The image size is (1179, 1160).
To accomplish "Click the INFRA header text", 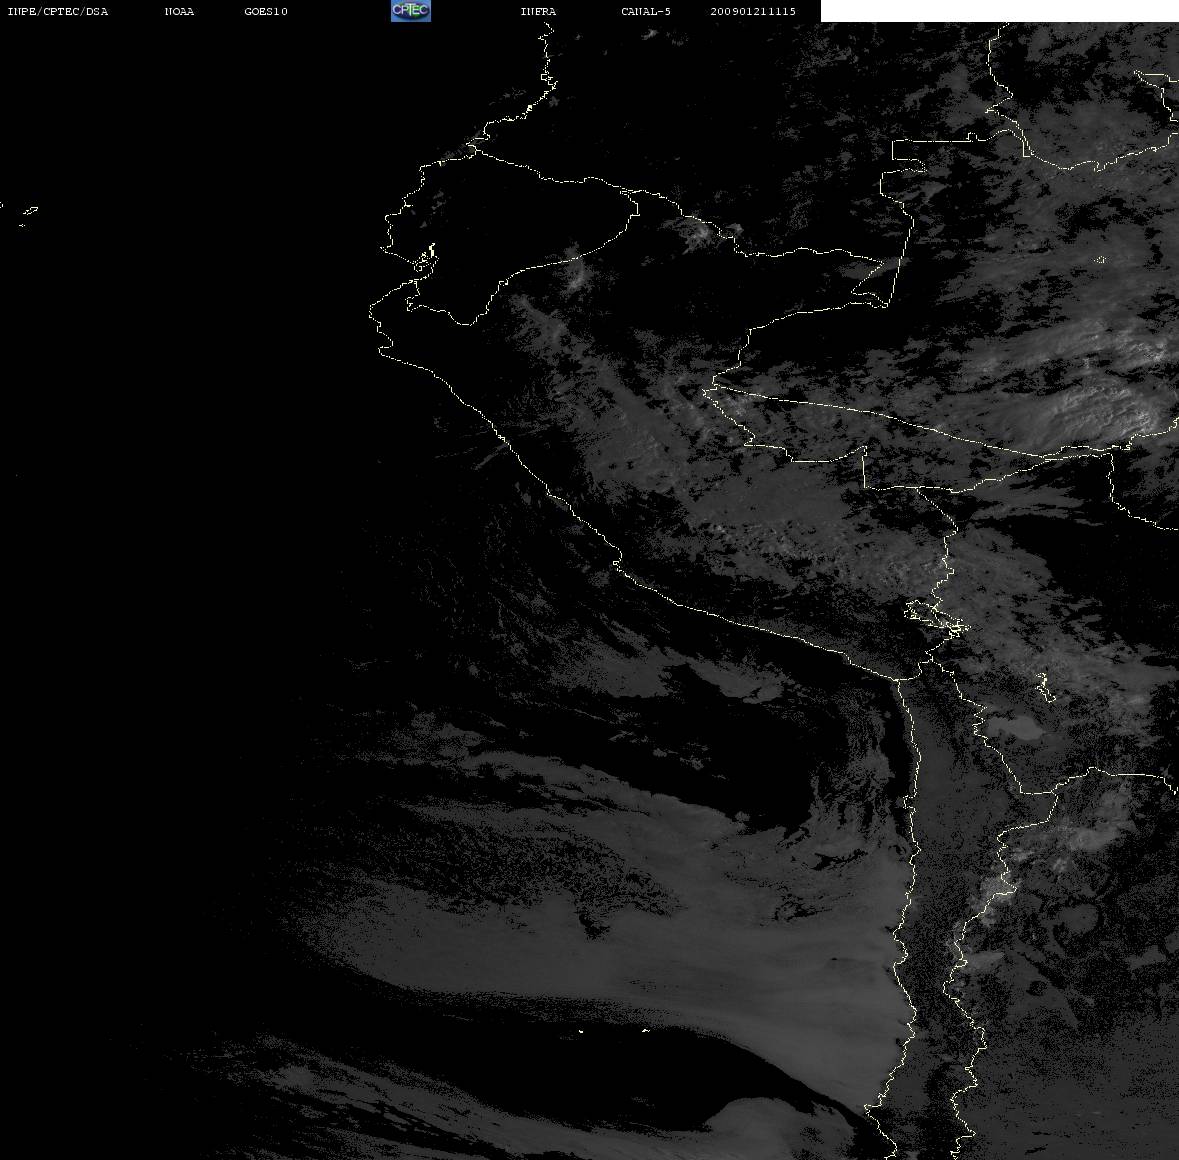I will pos(538,11).
